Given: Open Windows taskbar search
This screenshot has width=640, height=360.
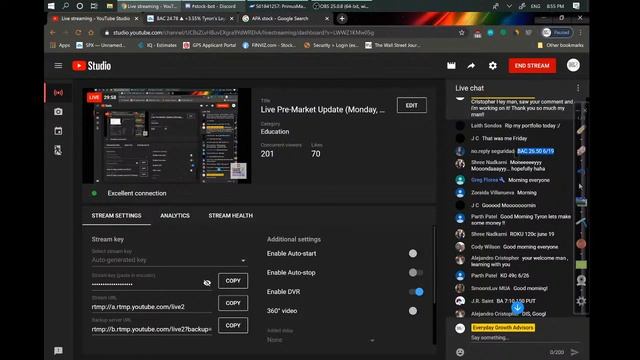Looking at the screenshot, I should point(66,6).
